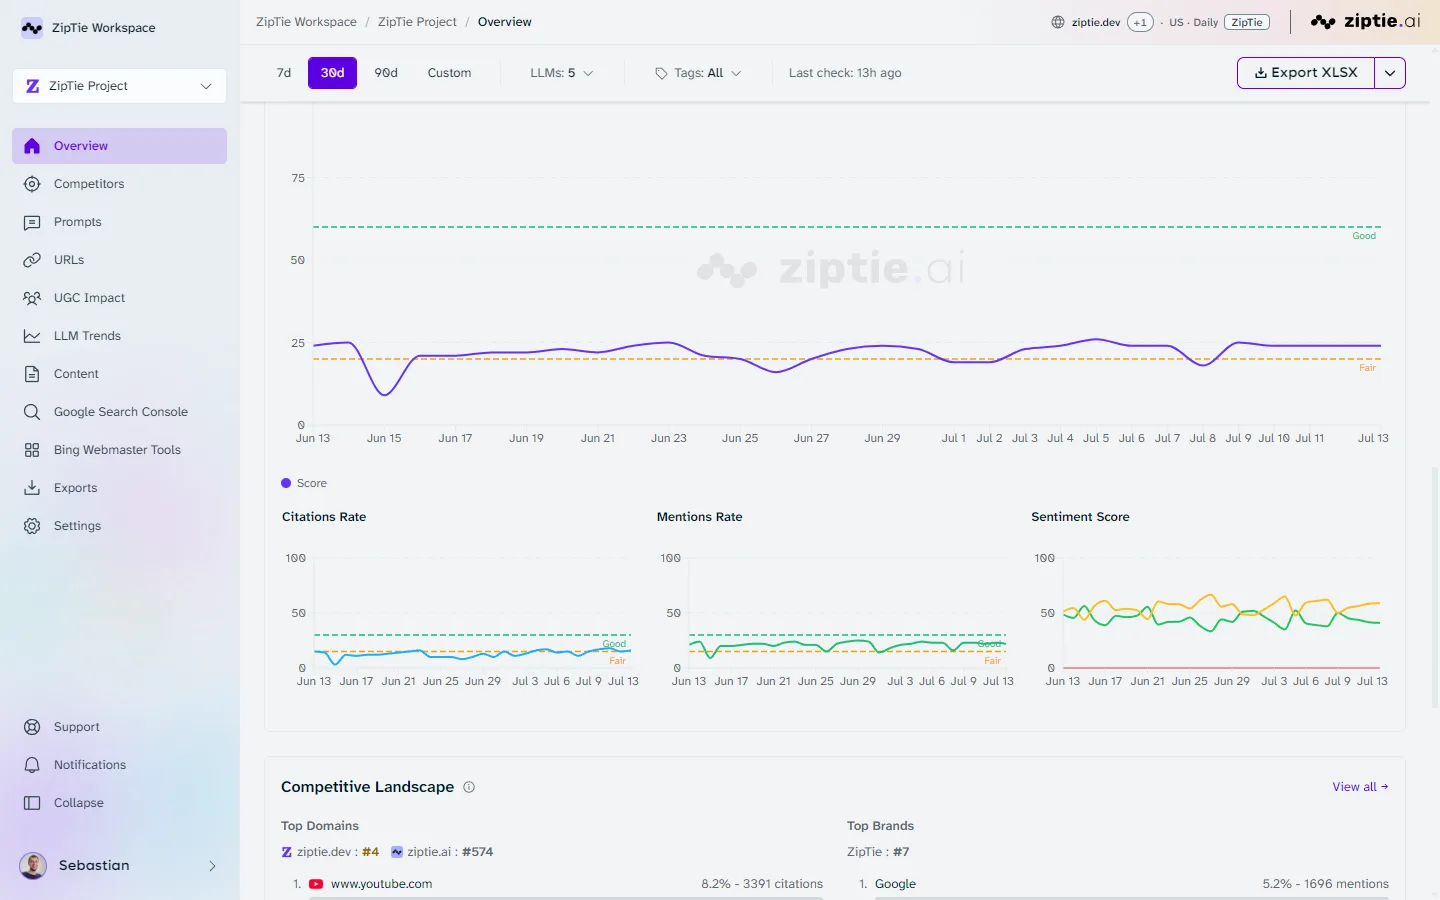
Task: Select the 7d time range
Action: pyautogui.click(x=284, y=73)
